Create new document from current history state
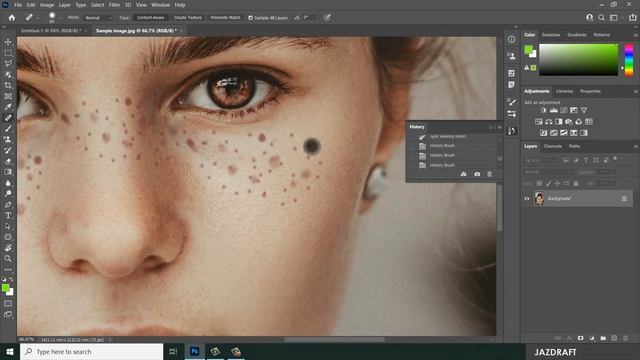This screenshot has width=640, height=360. (463, 174)
